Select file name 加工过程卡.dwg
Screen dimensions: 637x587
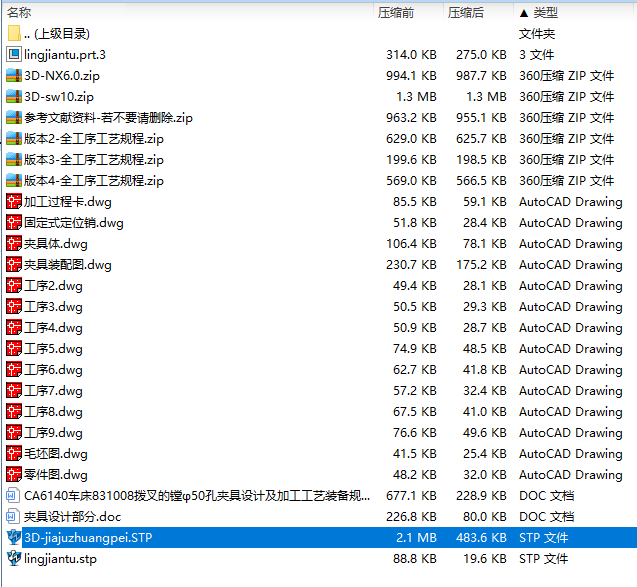pyautogui.click(x=67, y=201)
